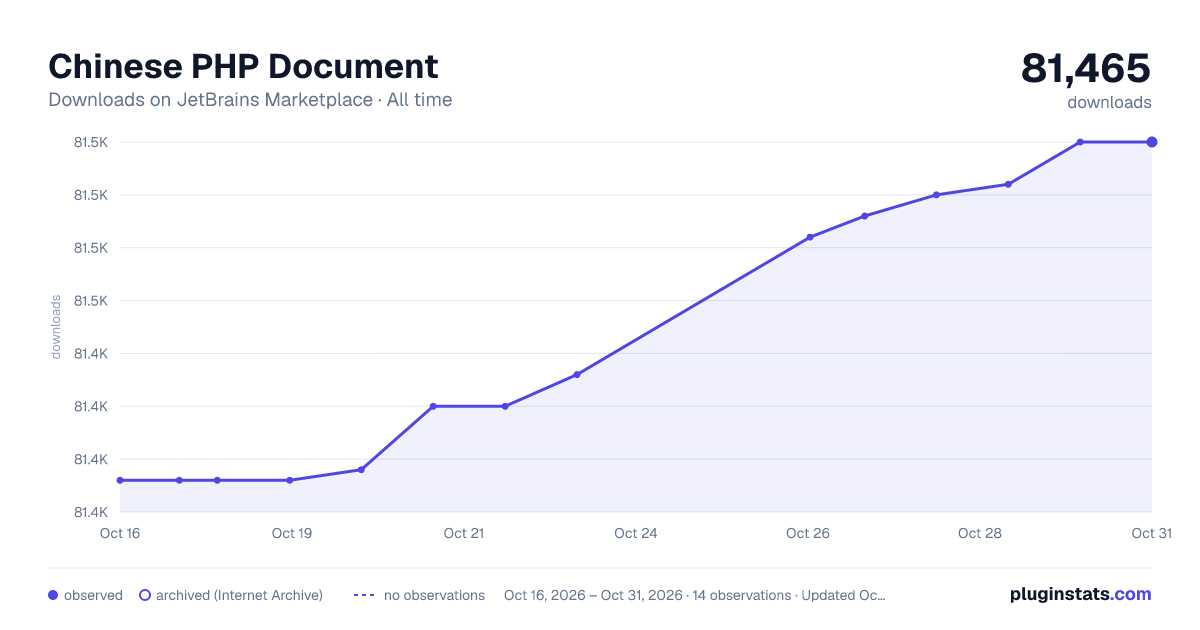The width and height of the screenshot is (1200, 630).
Task: Select the data point above Oct 26
Action: pos(810,237)
